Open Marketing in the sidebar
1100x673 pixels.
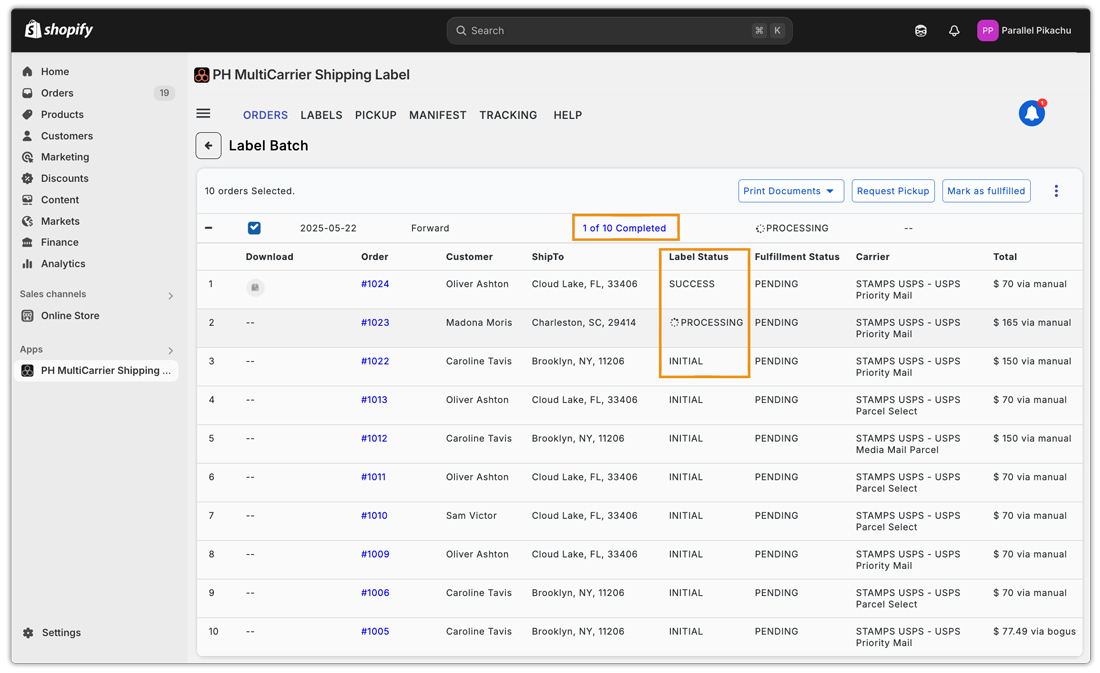[x=65, y=156]
